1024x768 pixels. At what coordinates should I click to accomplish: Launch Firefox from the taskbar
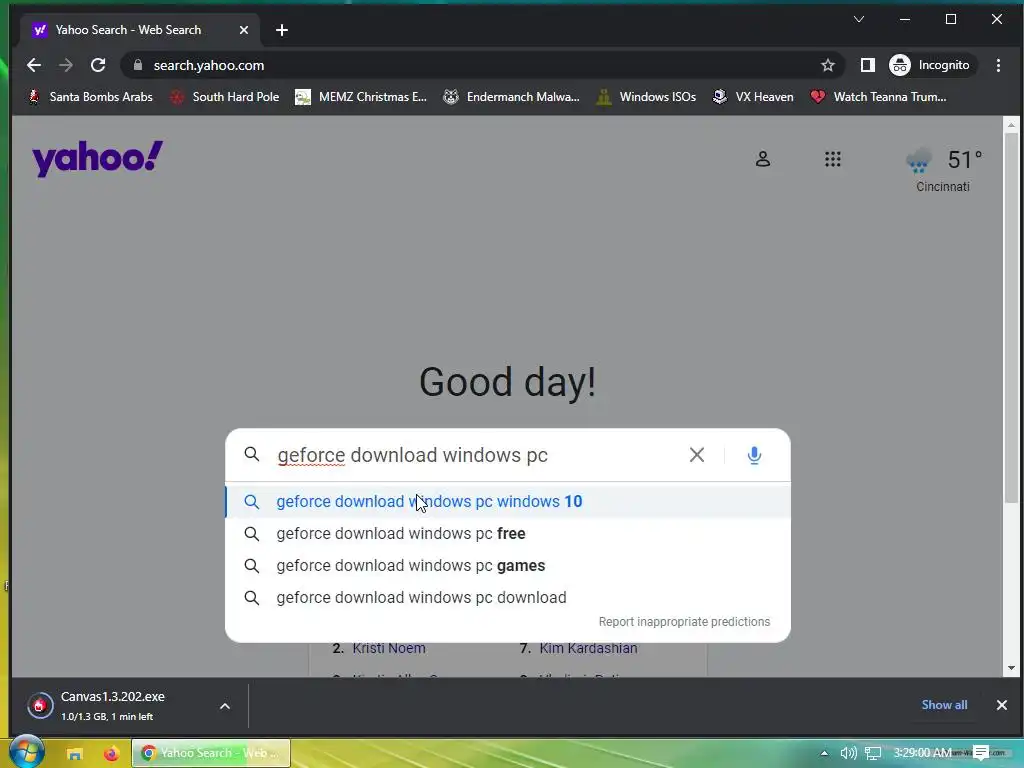(112, 753)
